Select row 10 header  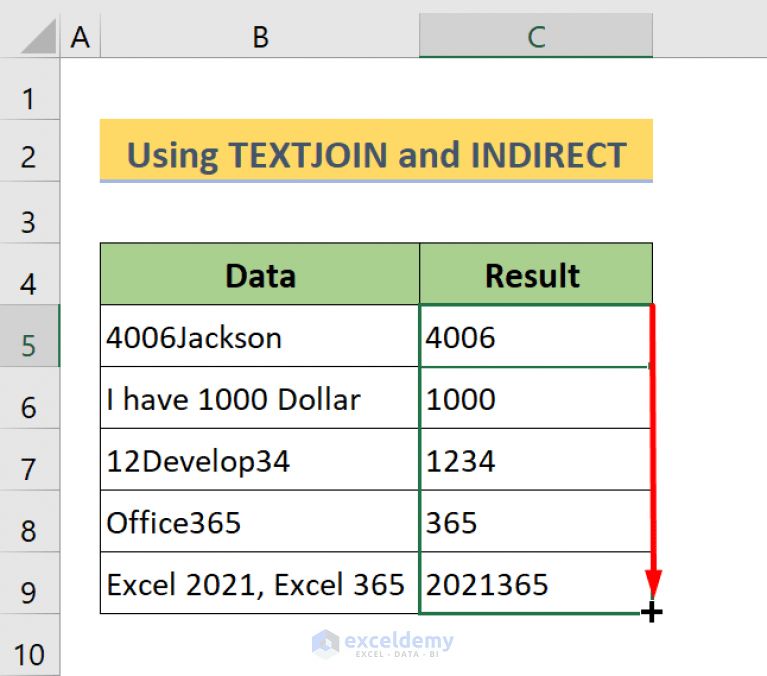29,645
